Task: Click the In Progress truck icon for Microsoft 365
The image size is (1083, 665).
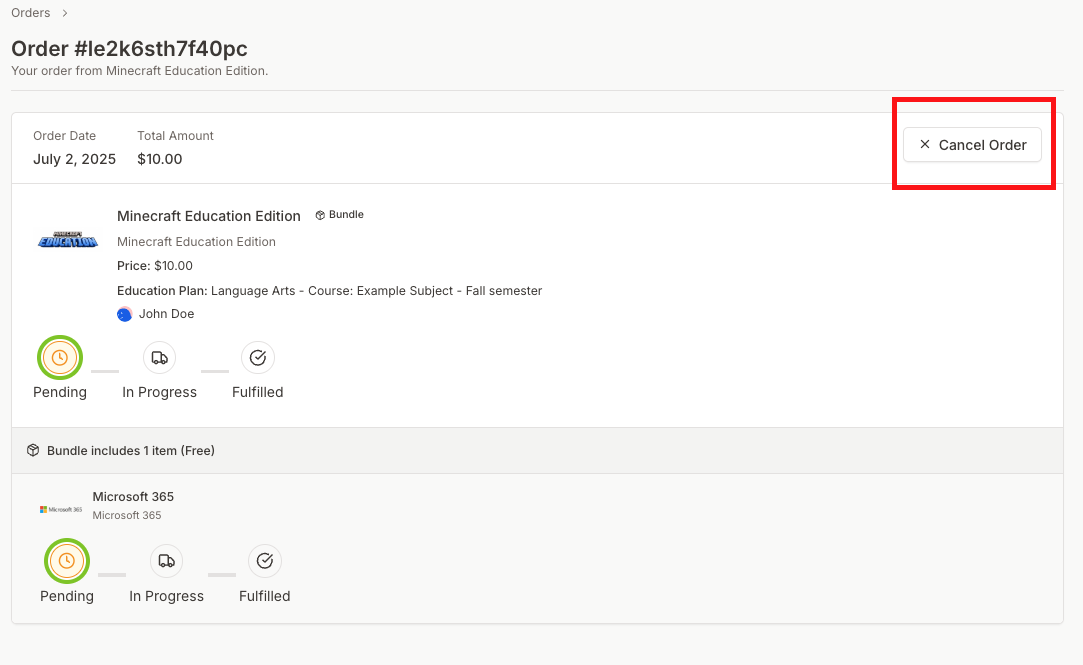Action: [x=166, y=561]
